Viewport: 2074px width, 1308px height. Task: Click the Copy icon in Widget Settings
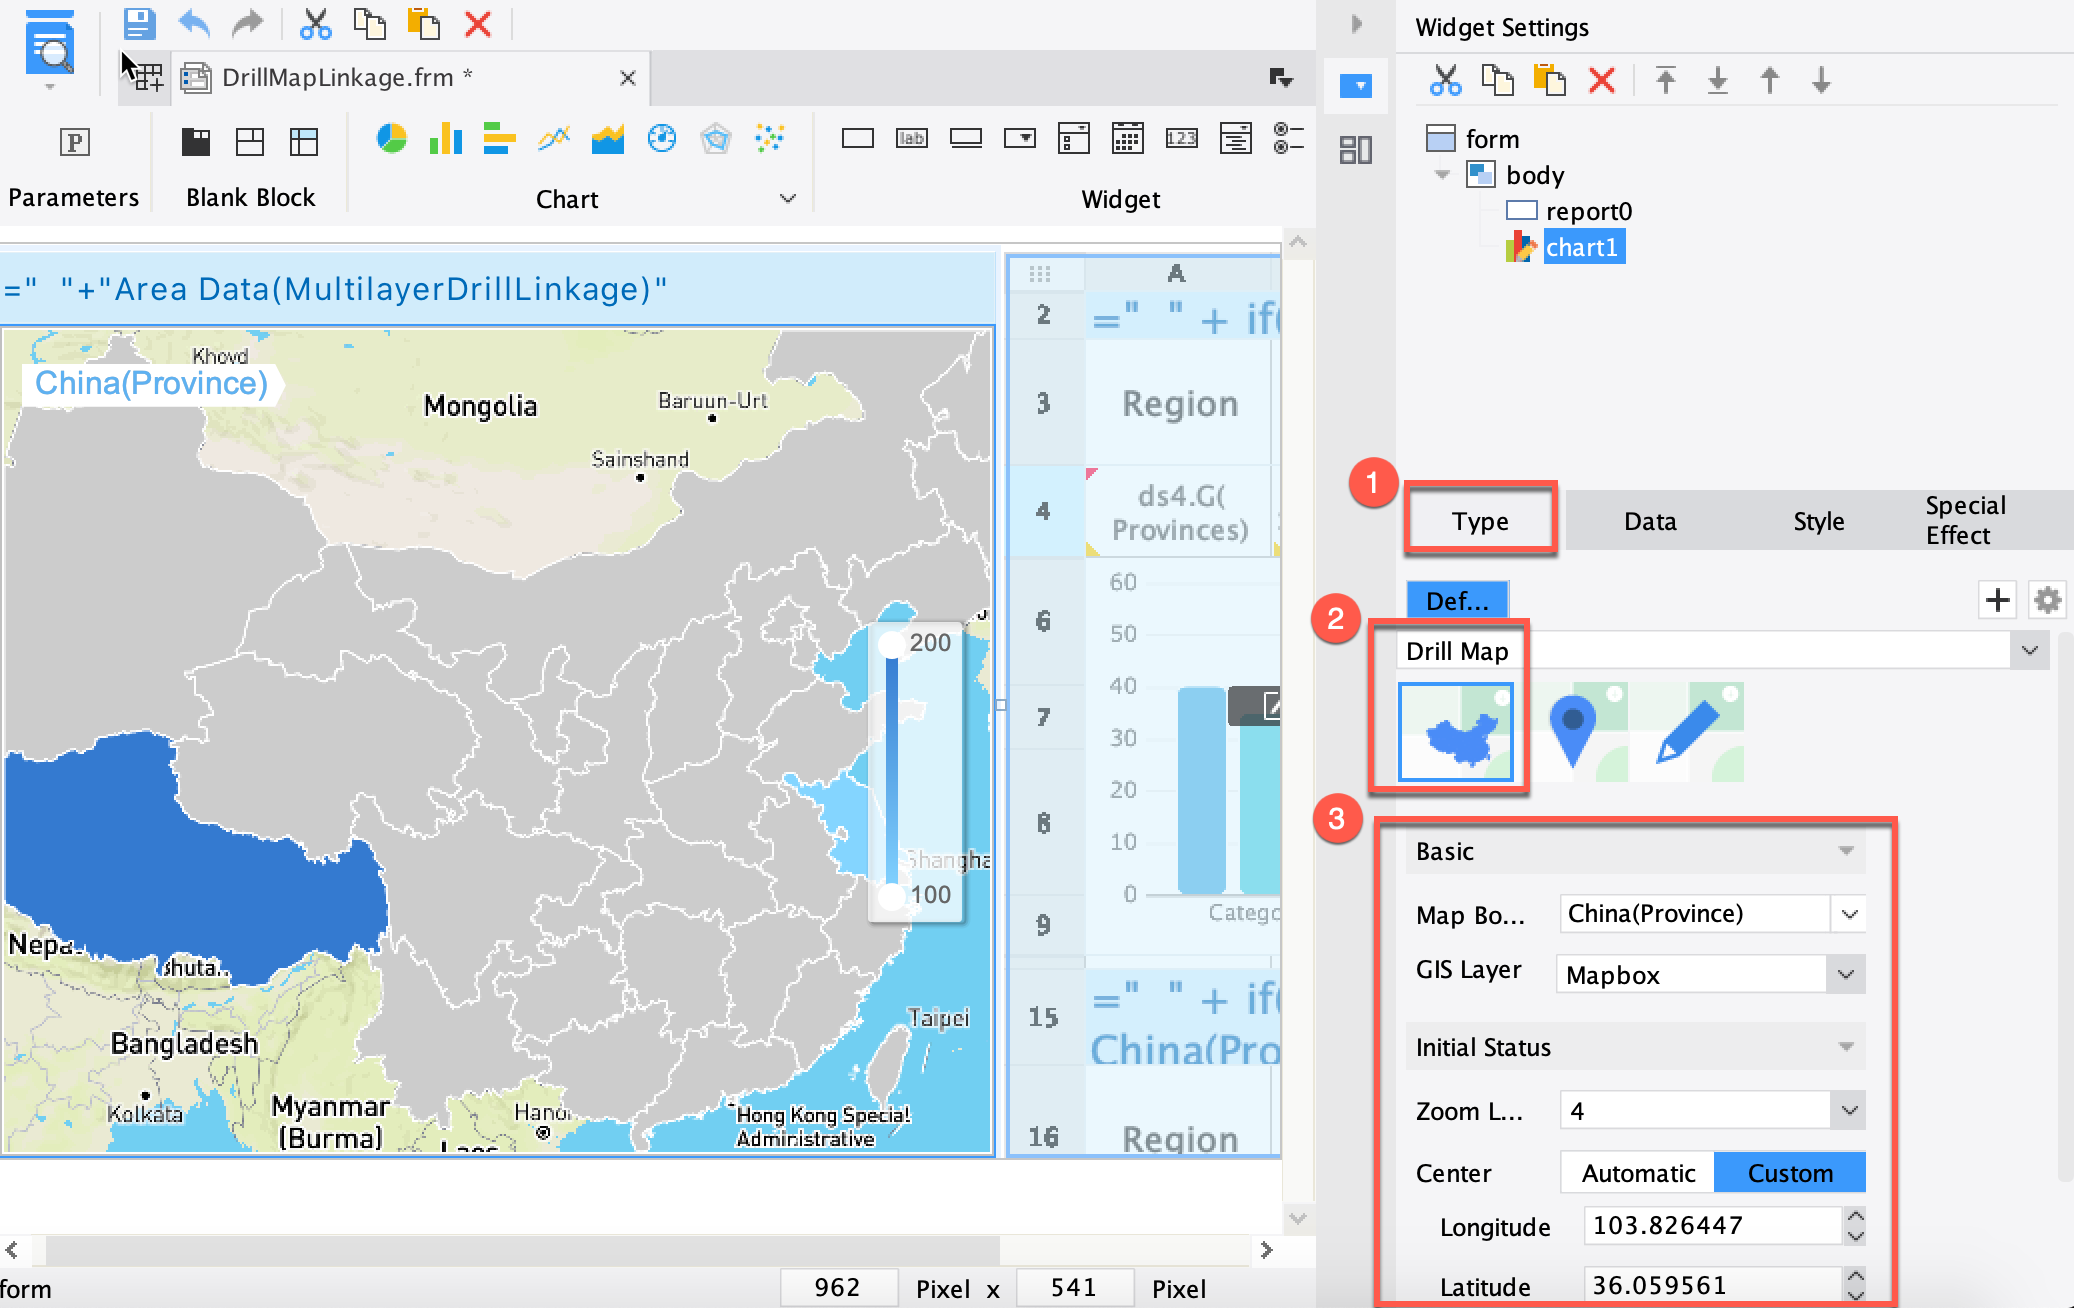(1497, 80)
